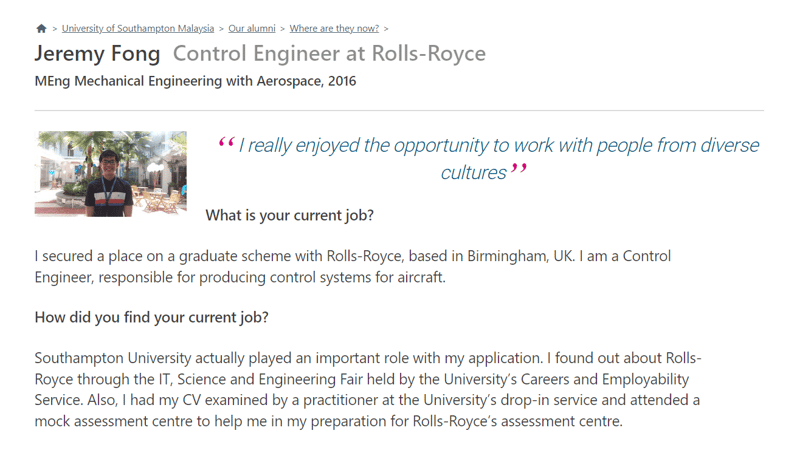The width and height of the screenshot is (800, 453).
Task: Click the paragraph mentioning Birmingham, UK
Action: (353, 266)
